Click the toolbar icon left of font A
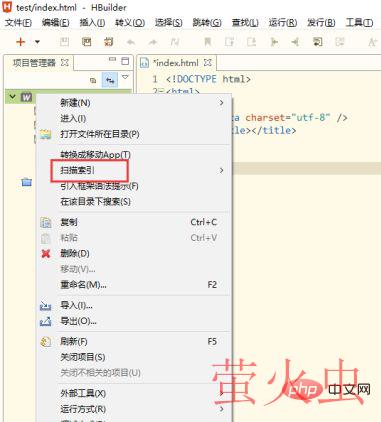 click(x=340, y=42)
